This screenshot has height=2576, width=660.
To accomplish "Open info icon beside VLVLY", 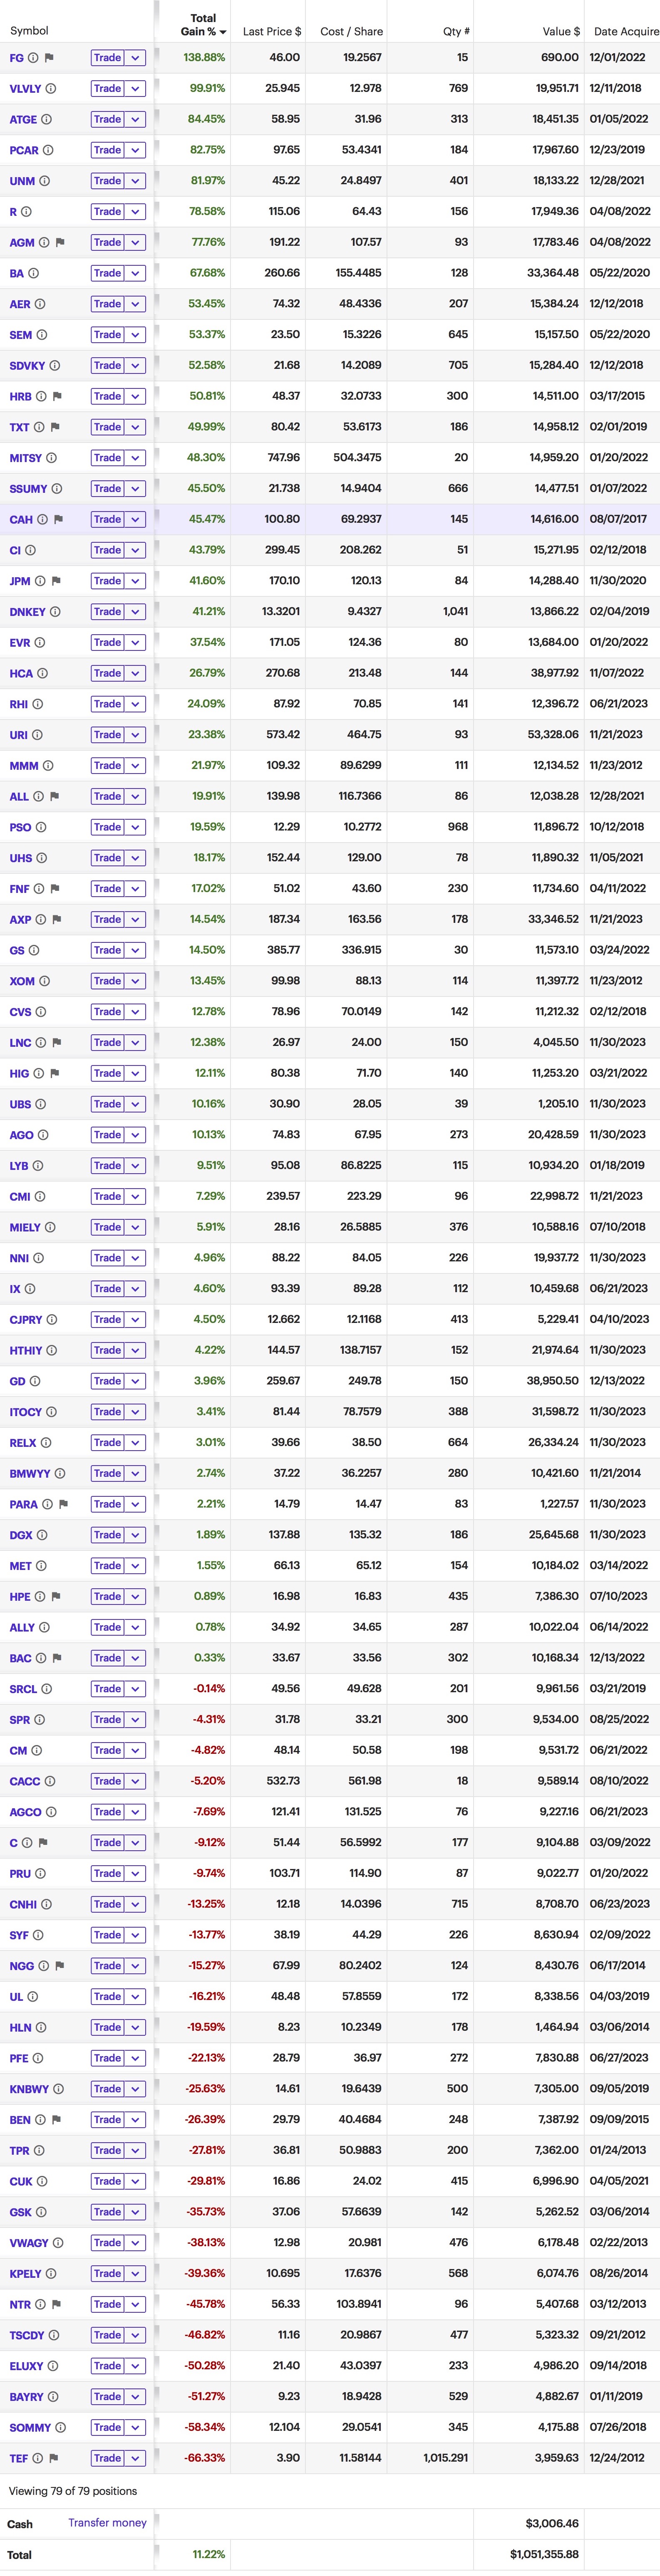I will click(x=51, y=89).
